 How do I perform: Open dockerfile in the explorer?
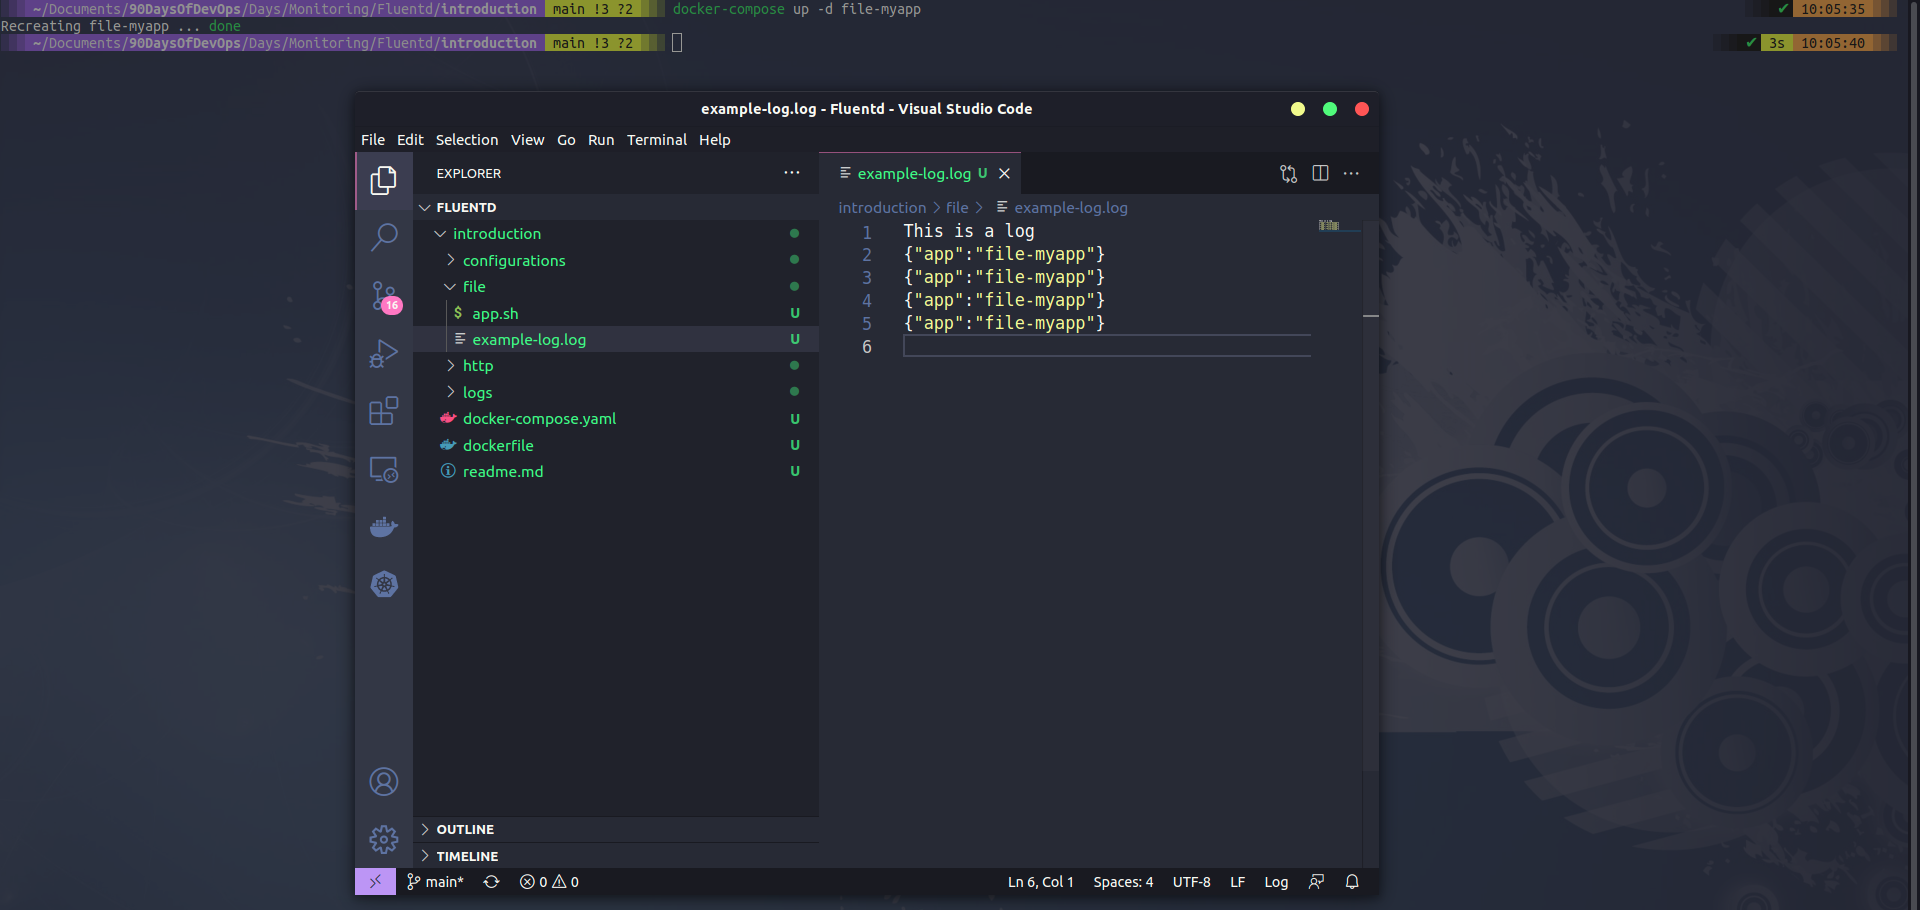[616, 445]
